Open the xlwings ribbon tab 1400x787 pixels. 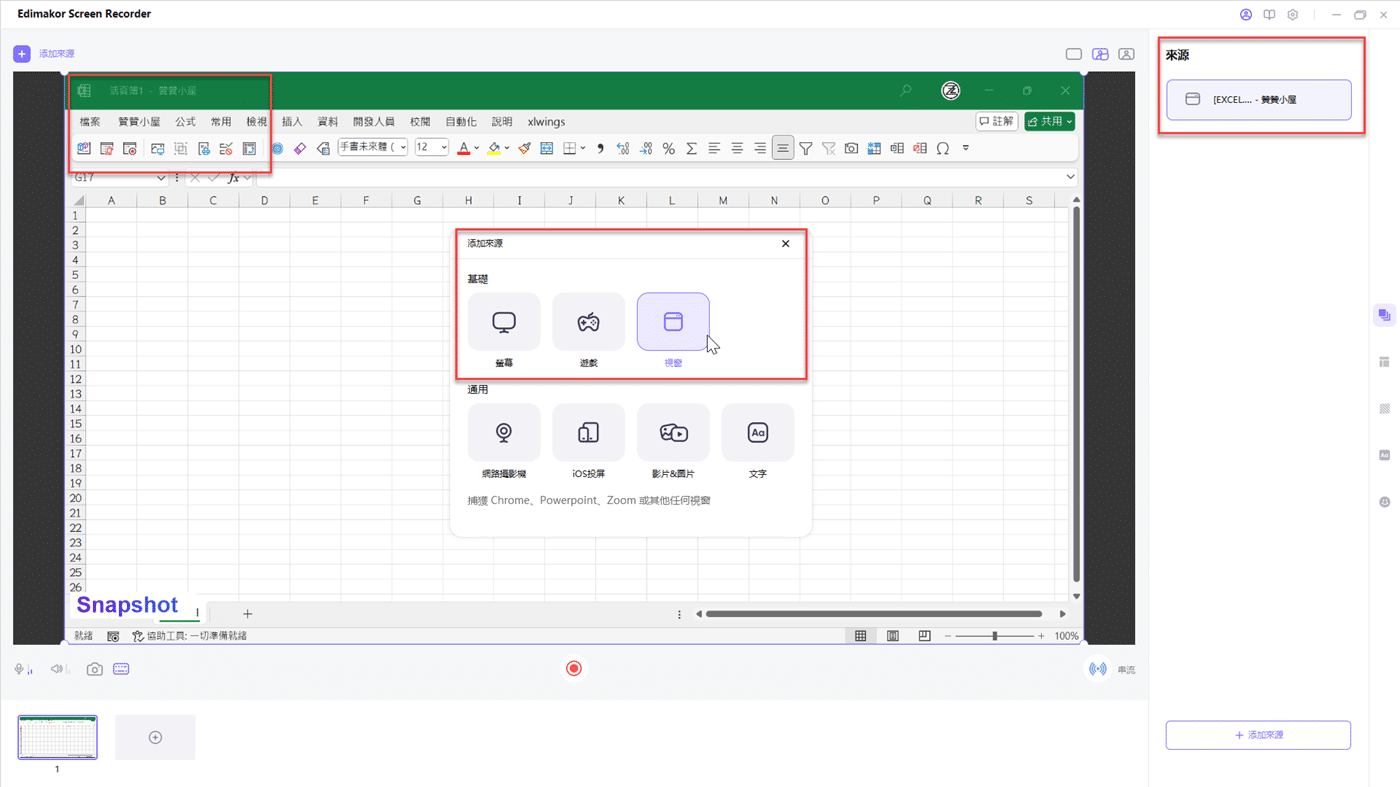tap(546, 122)
